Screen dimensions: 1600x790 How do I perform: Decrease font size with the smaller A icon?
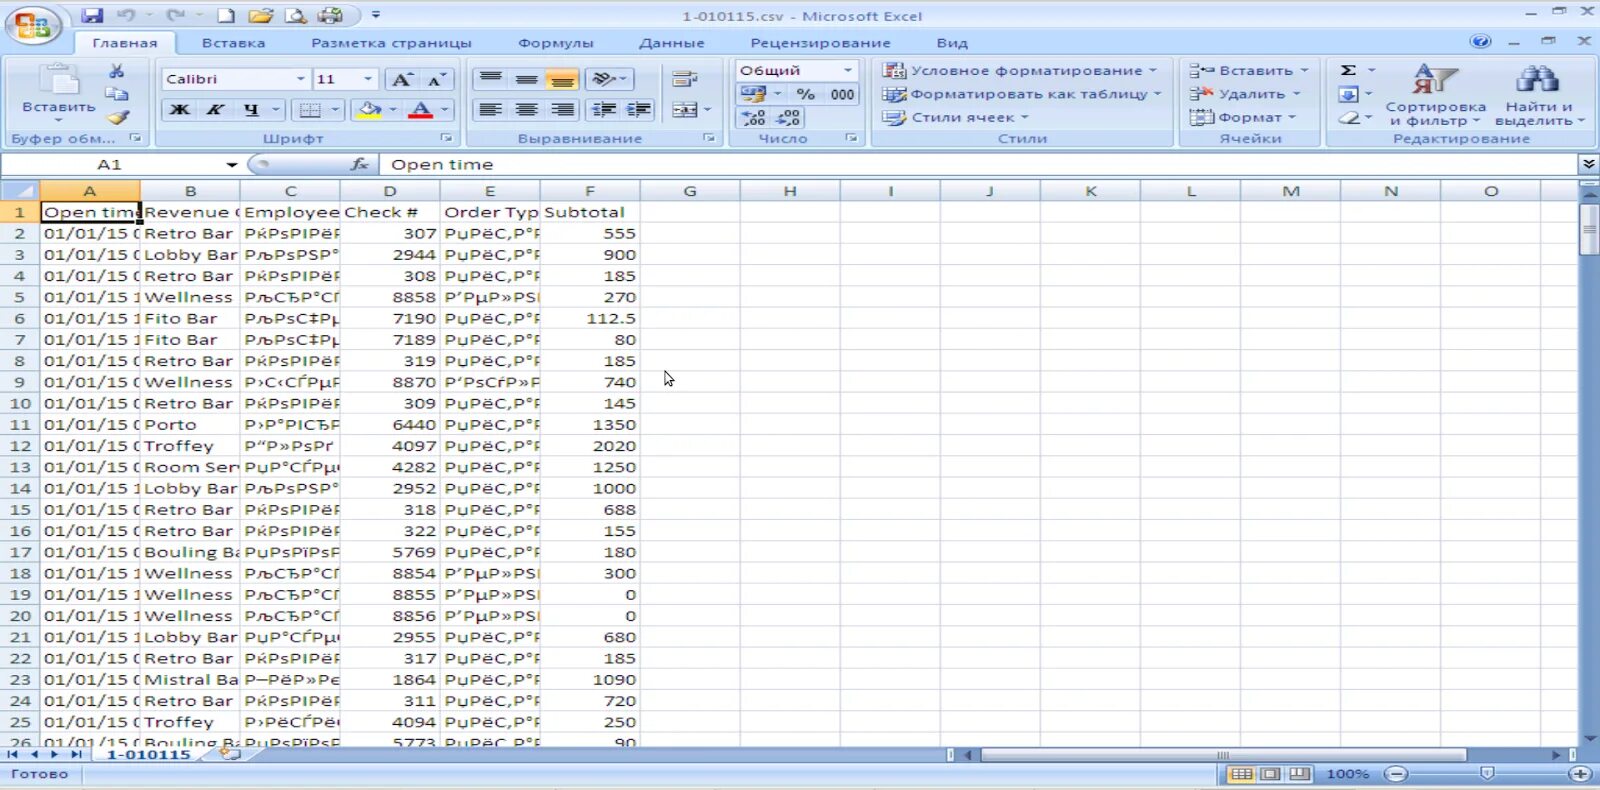(x=436, y=79)
